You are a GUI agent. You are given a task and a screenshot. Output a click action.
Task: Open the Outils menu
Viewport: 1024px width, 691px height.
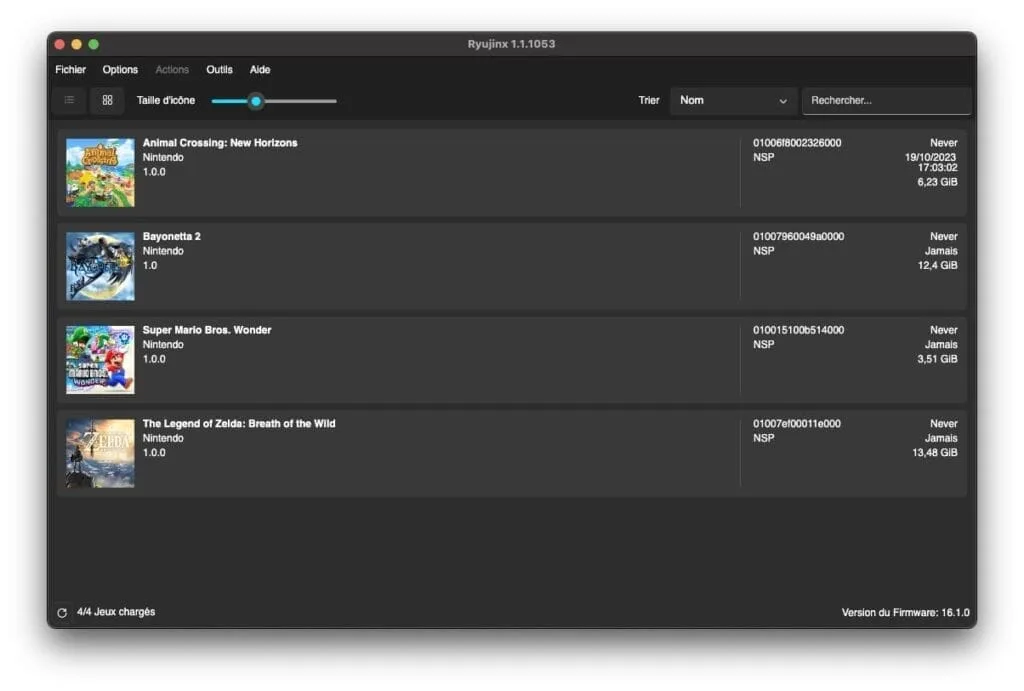pos(219,70)
